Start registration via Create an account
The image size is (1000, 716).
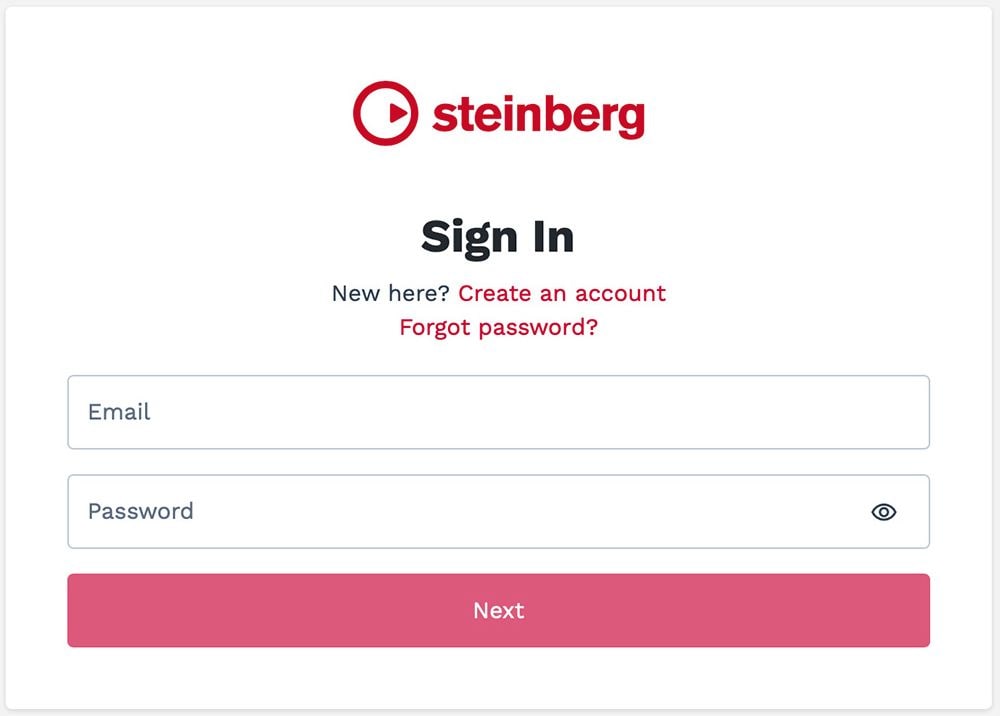tap(561, 293)
